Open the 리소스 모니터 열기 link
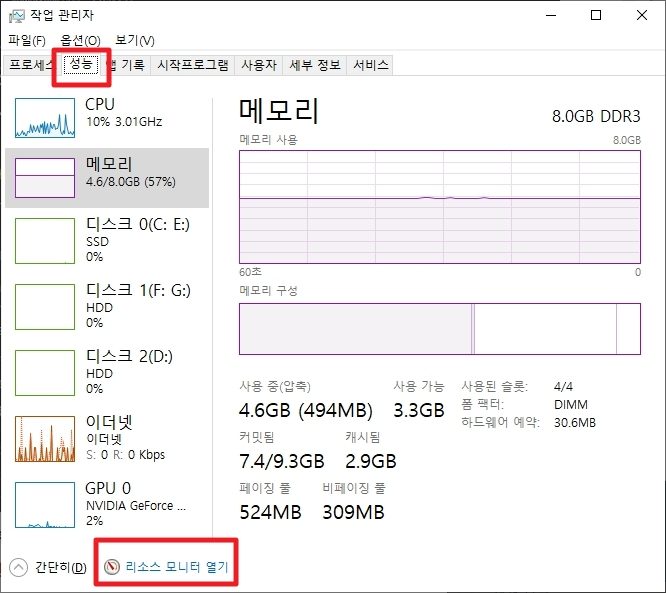This screenshot has width=666, height=593. [x=177, y=567]
